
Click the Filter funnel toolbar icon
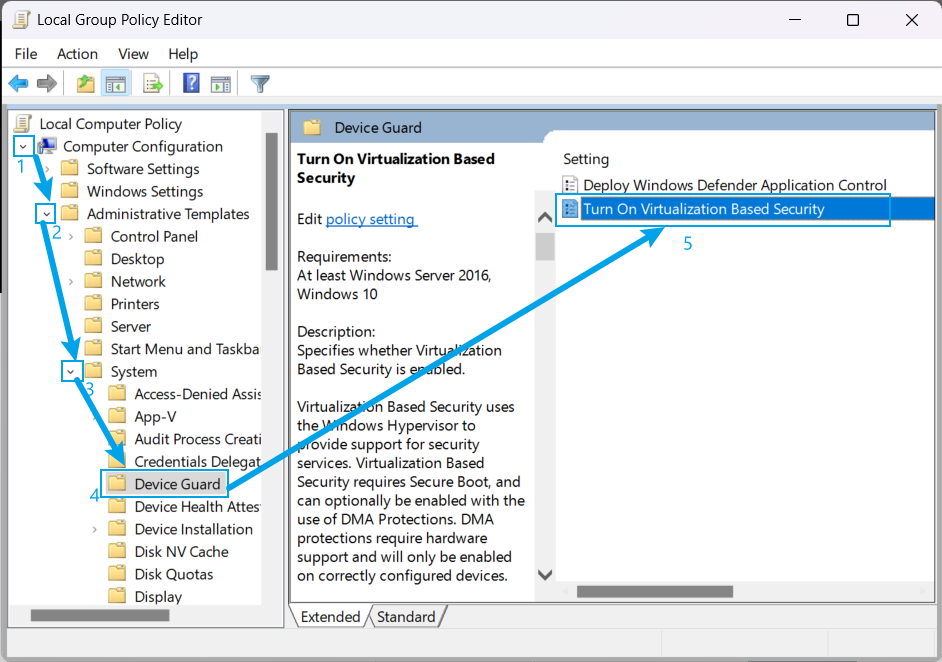260,84
